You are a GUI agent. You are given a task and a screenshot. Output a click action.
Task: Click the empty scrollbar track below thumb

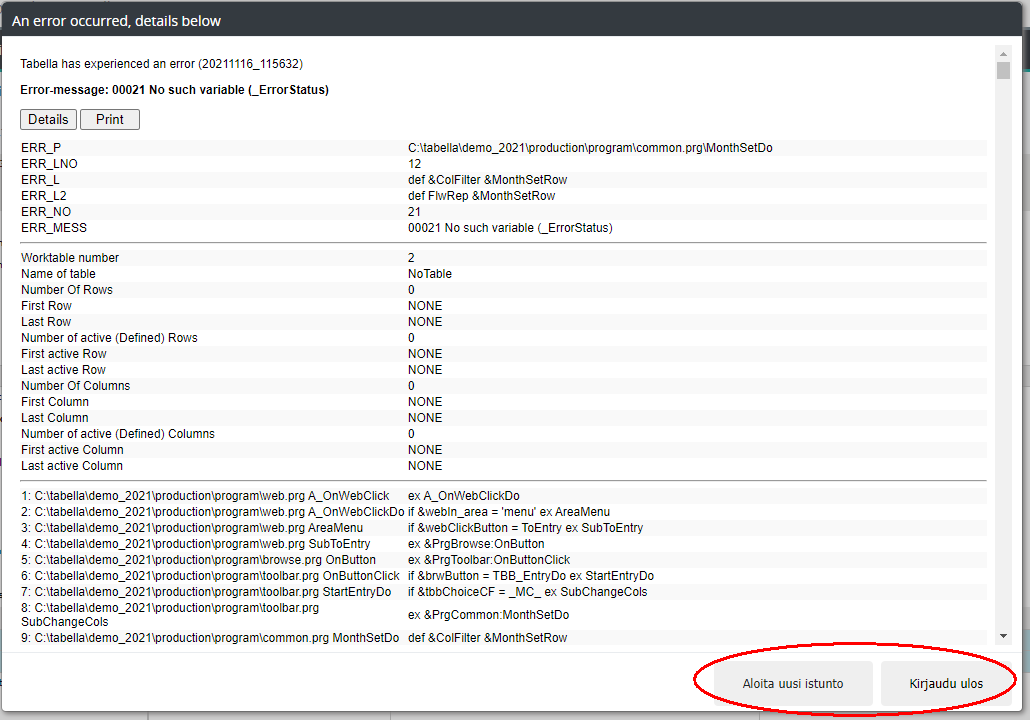pyautogui.click(x=1003, y=350)
